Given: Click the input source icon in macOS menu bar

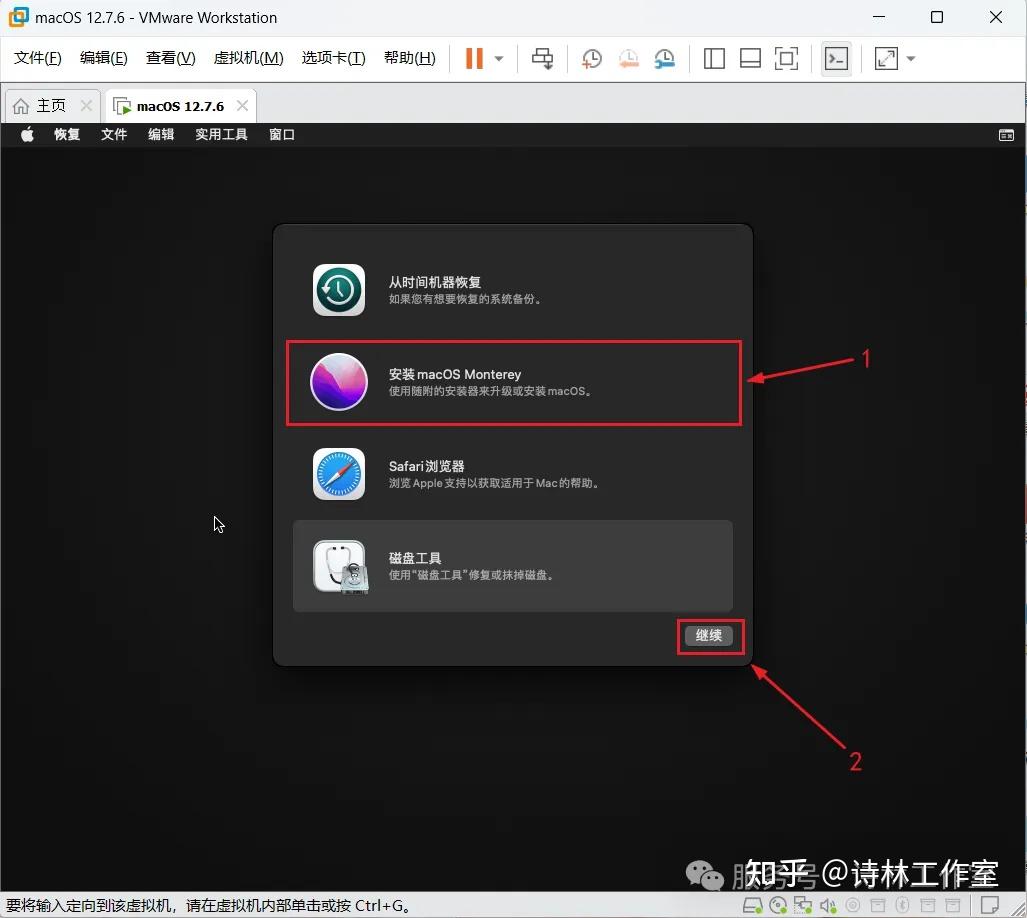Looking at the screenshot, I should click(x=1006, y=136).
